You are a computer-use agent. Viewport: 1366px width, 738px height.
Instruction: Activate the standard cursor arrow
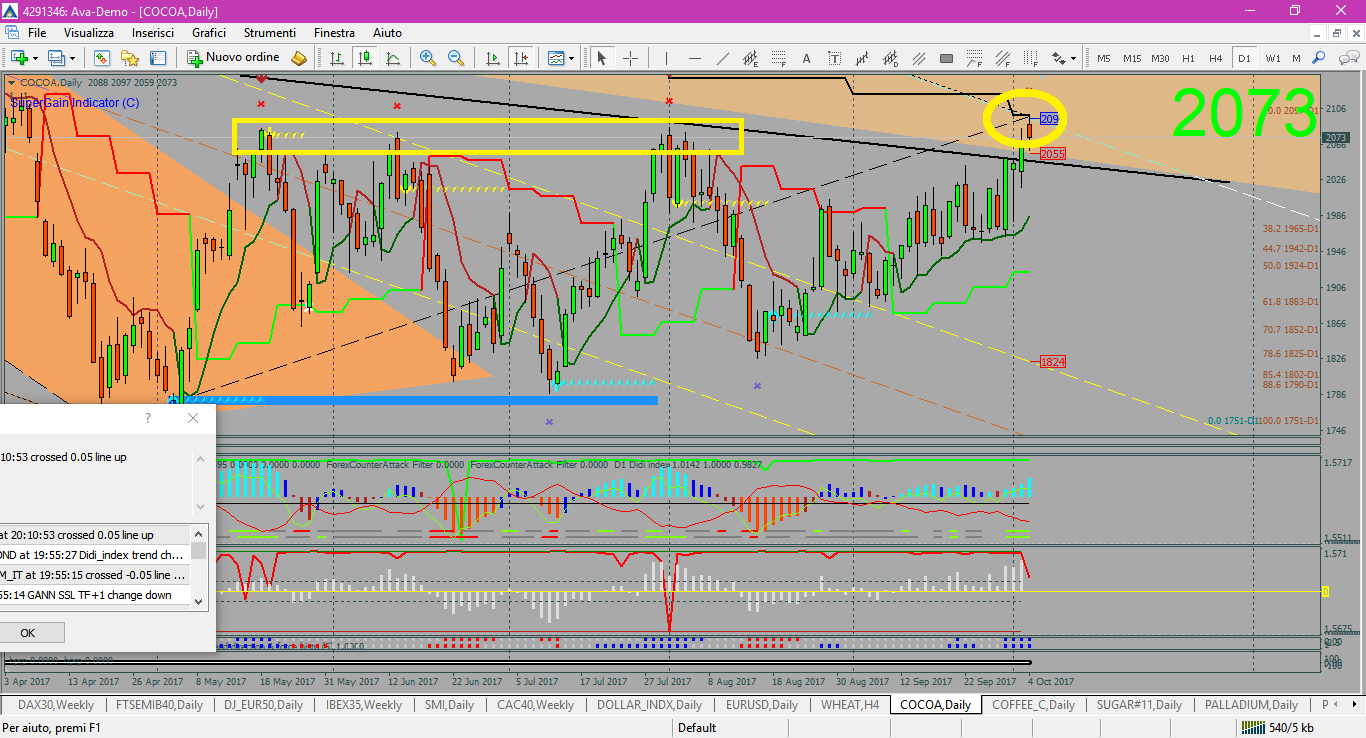tap(602, 58)
